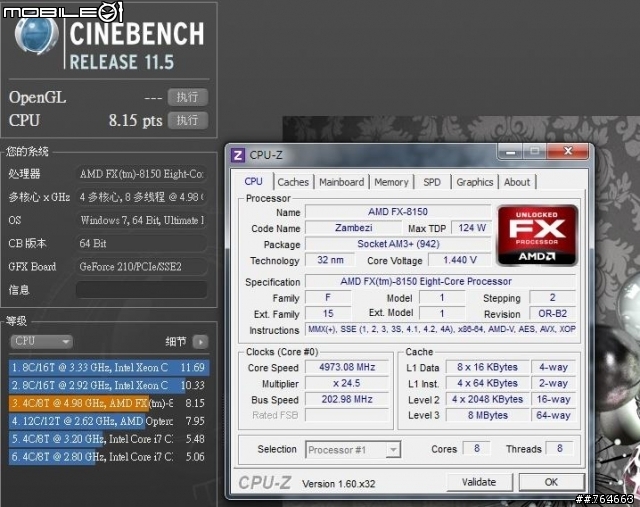This screenshot has width=640, height=507.
Task: Click the empty 信息 info field
Action: click(141, 290)
